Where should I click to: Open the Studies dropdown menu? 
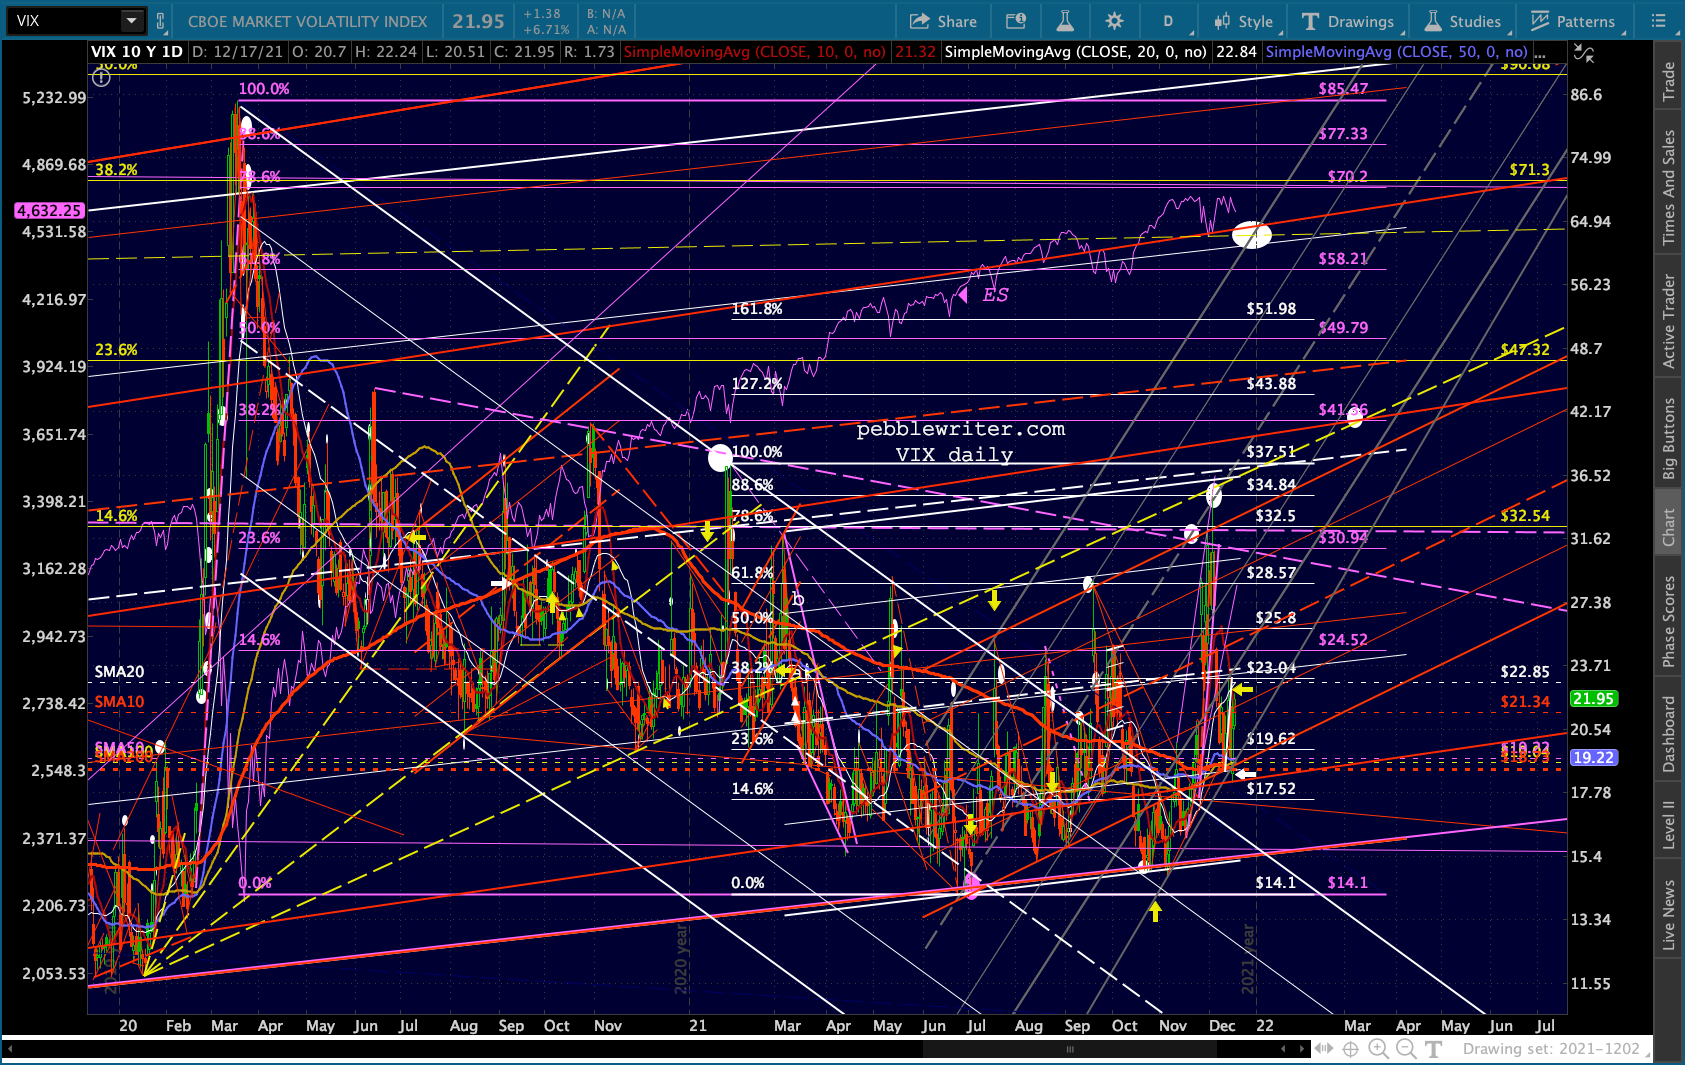(x=1463, y=21)
